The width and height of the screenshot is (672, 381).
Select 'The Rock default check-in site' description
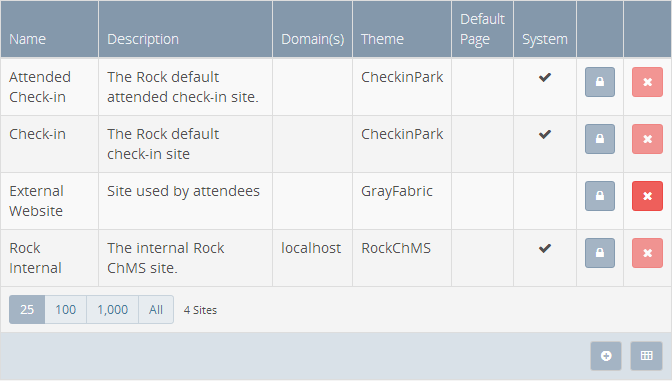click(163, 144)
